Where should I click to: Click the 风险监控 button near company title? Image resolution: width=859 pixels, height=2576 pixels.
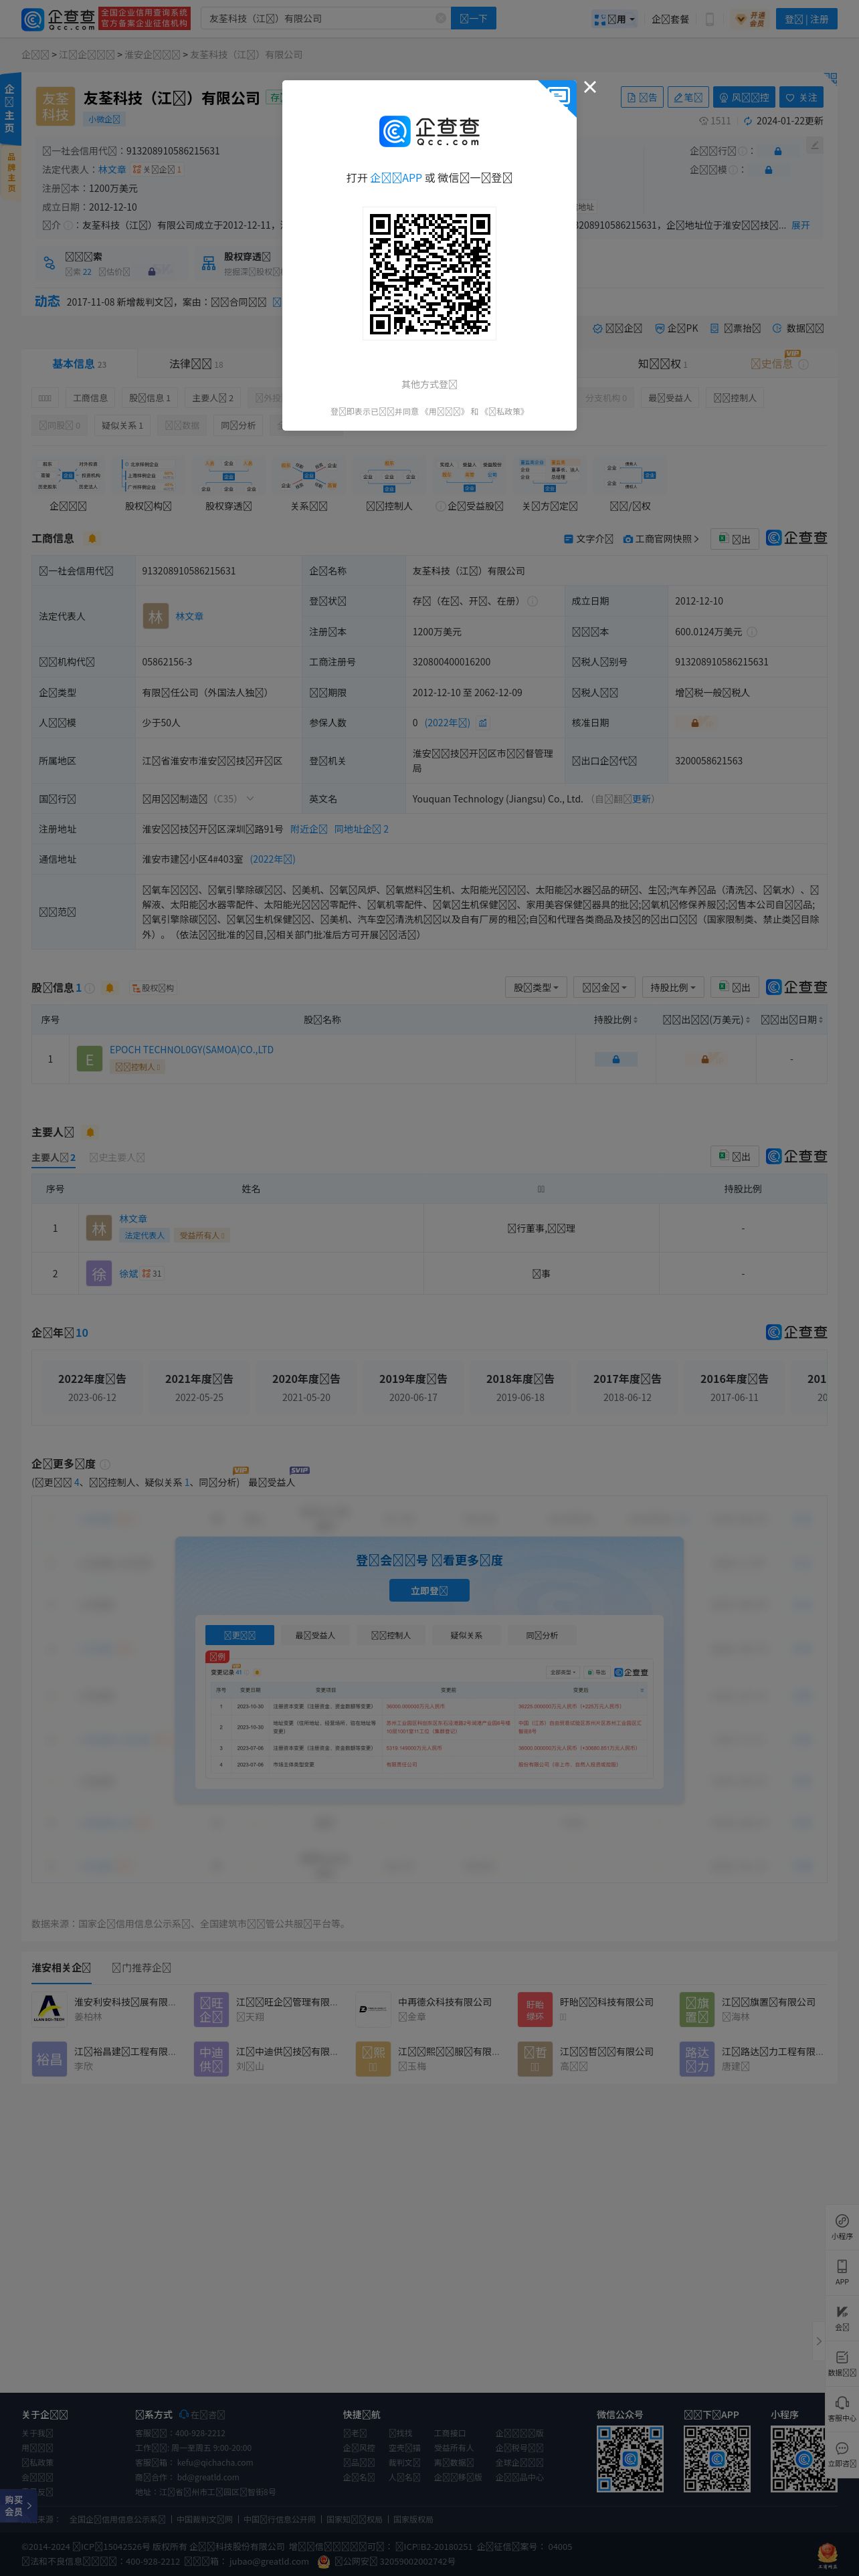point(743,97)
